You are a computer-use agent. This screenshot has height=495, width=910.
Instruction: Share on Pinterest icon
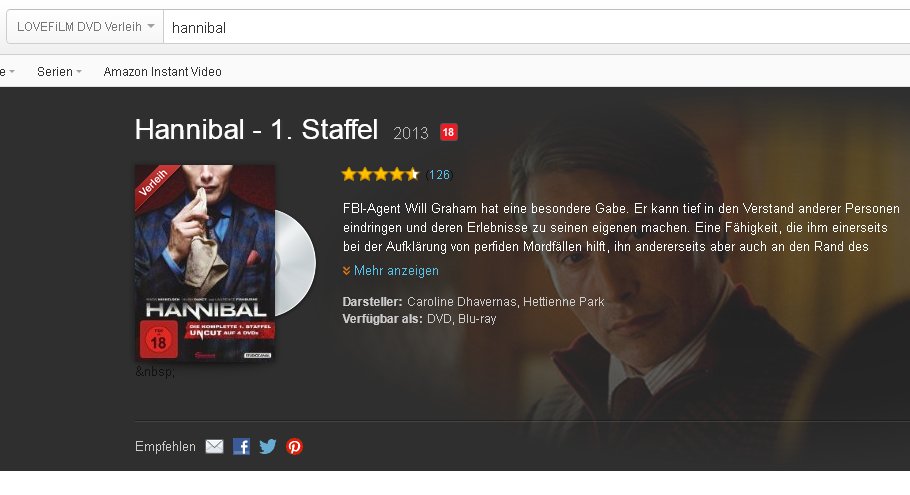click(294, 446)
